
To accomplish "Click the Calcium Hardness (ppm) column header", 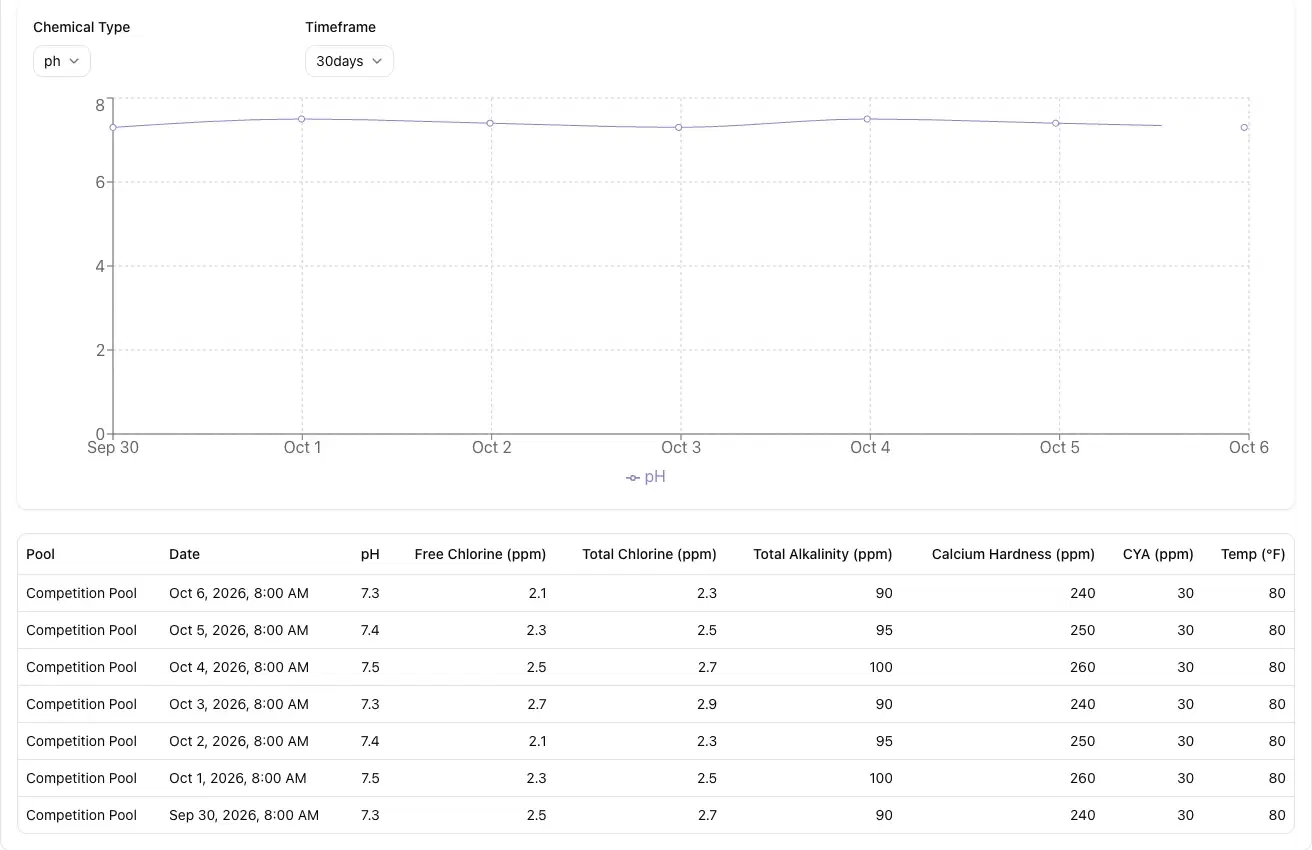I will 1013,554.
